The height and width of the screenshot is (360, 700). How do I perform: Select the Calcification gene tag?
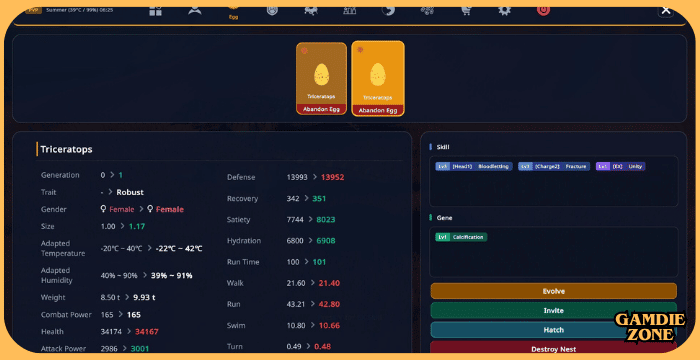point(461,237)
